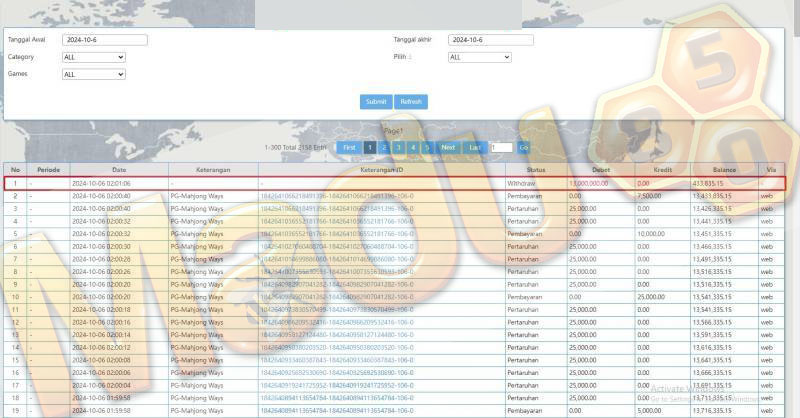
Task: Click the Go button beside page input
Action: click(x=523, y=147)
